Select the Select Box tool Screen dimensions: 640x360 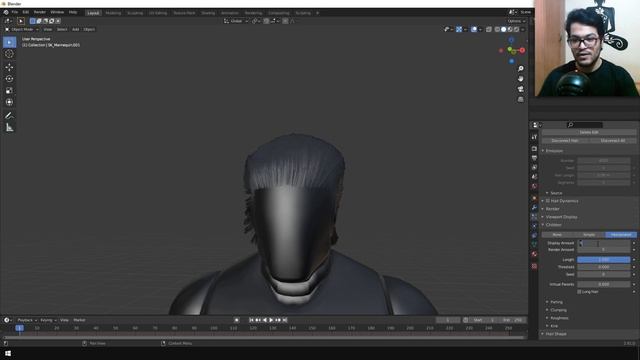click(9, 42)
